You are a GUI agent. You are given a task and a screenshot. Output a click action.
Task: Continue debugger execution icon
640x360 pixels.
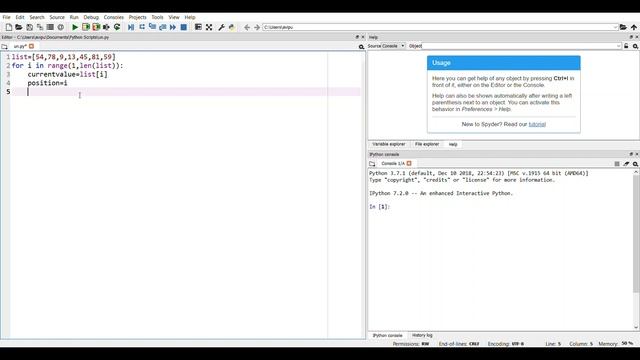[x=173, y=27]
